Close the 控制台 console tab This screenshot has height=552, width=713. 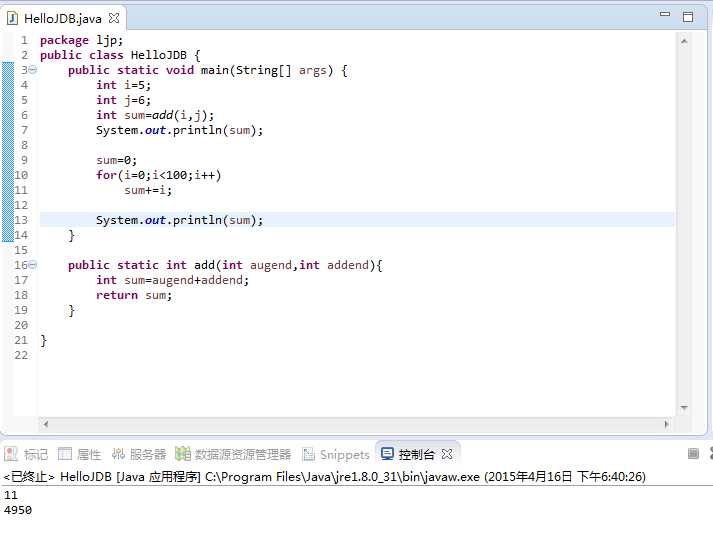[447, 454]
